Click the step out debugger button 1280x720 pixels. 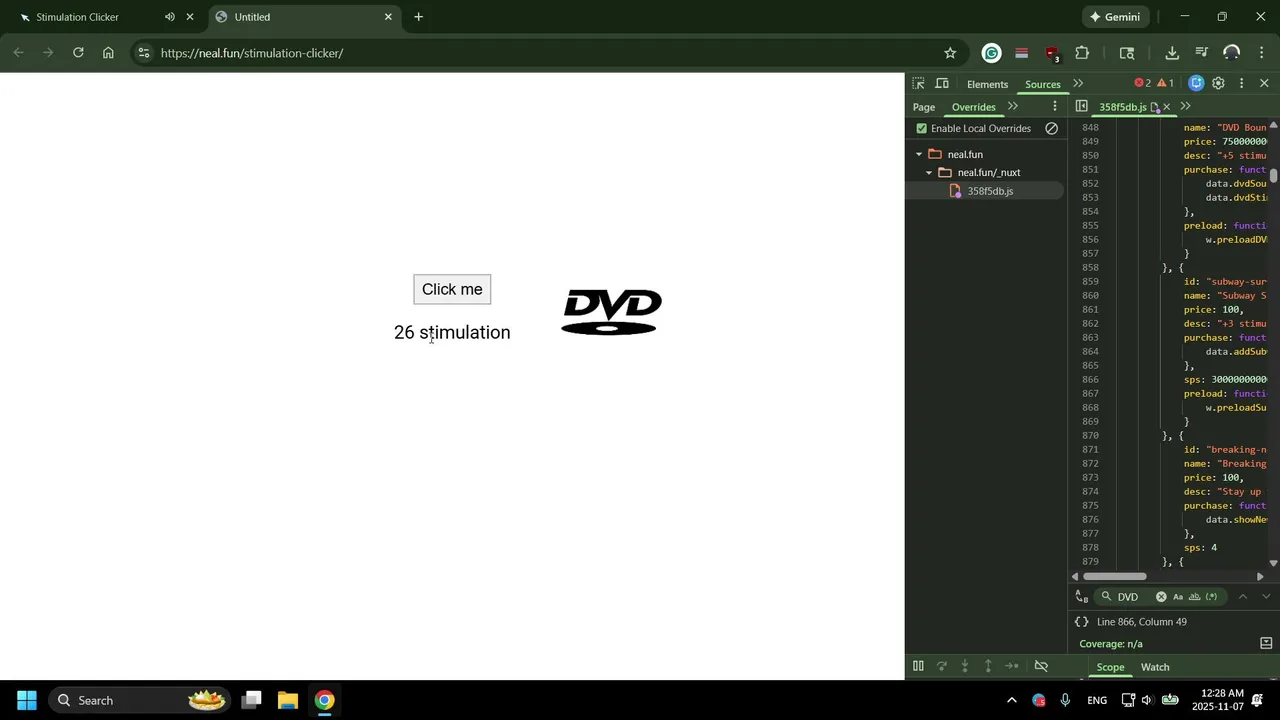point(988,666)
